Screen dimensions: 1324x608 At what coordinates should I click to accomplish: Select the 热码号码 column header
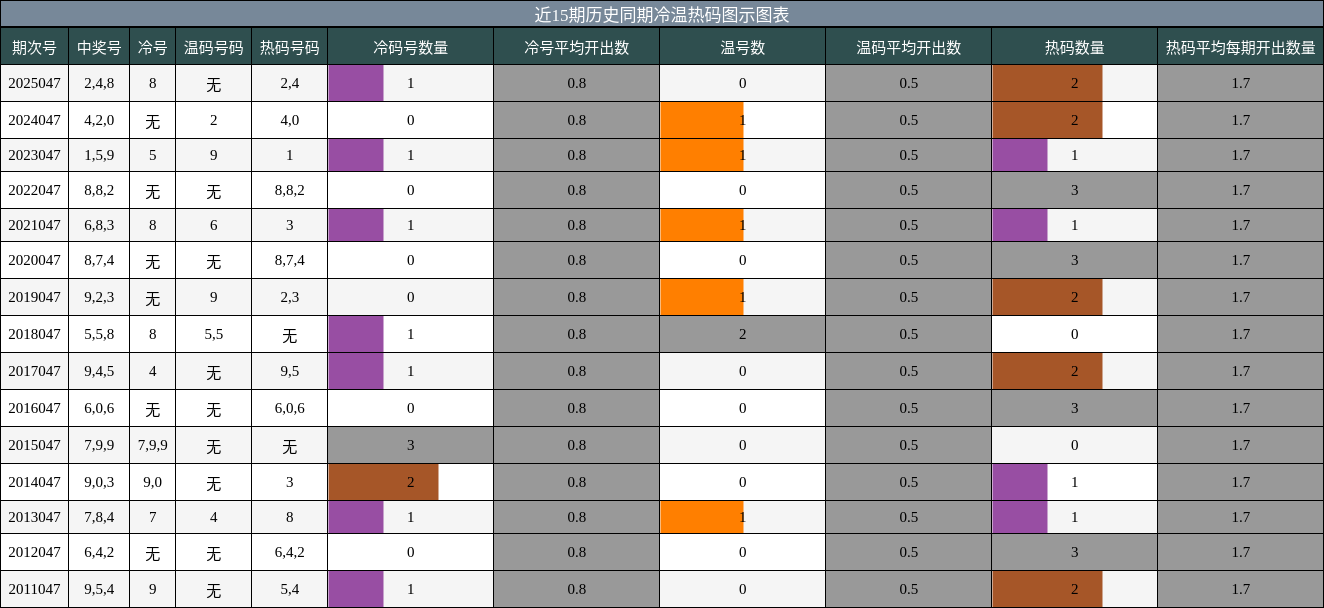point(289,46)
